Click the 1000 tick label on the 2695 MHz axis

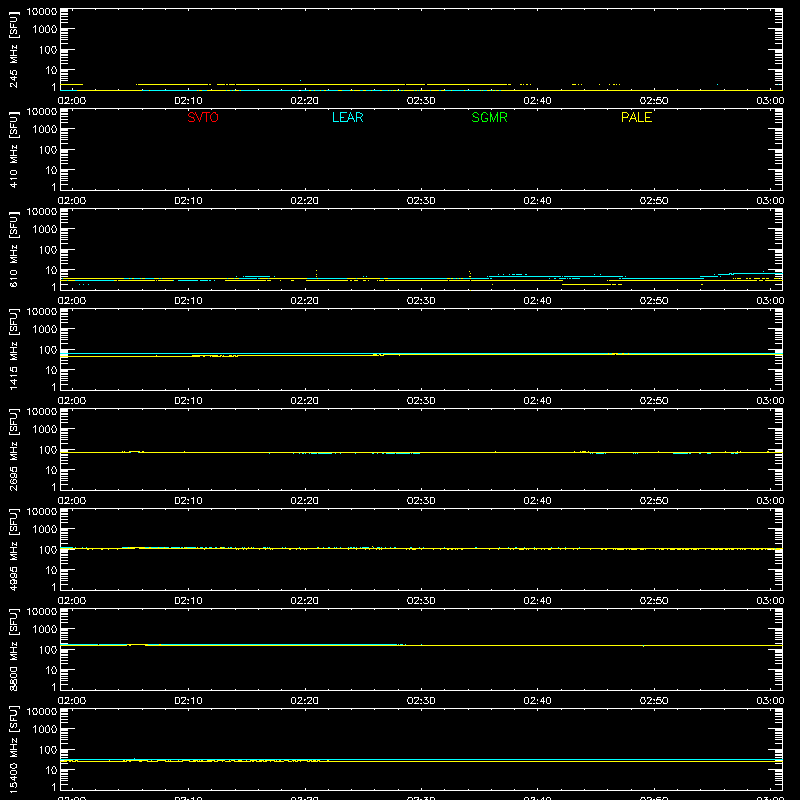point(45,430)
